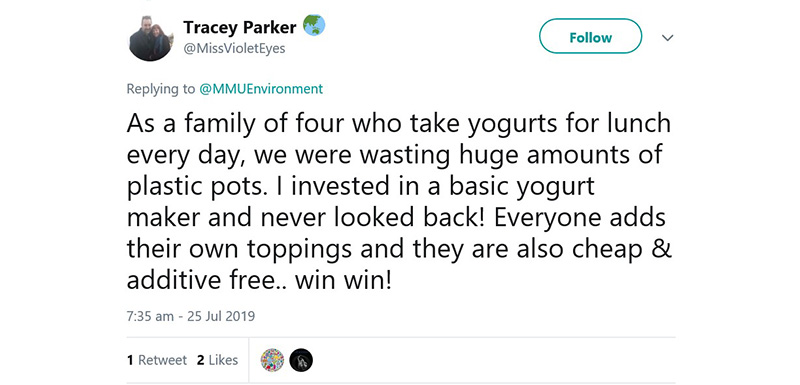Click the tweet line ending 'win win!'
Image resolution: width=800 pixels, height=385 pixels.
[x=259, y=281]
